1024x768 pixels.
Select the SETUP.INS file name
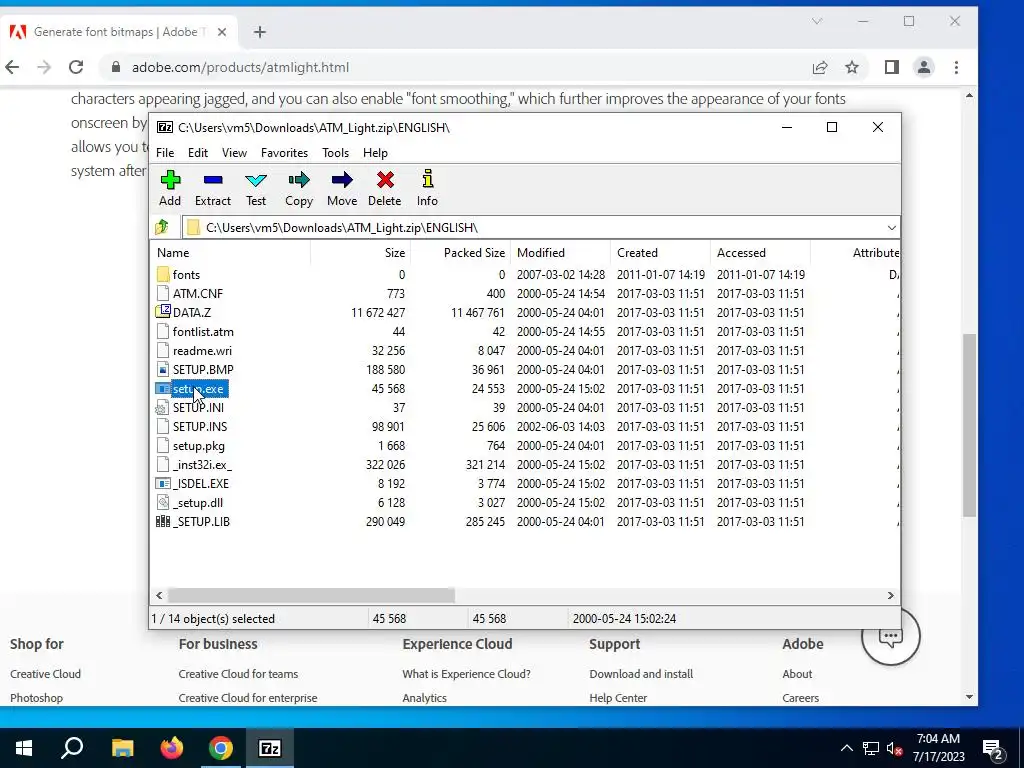(x=200, y=427)
